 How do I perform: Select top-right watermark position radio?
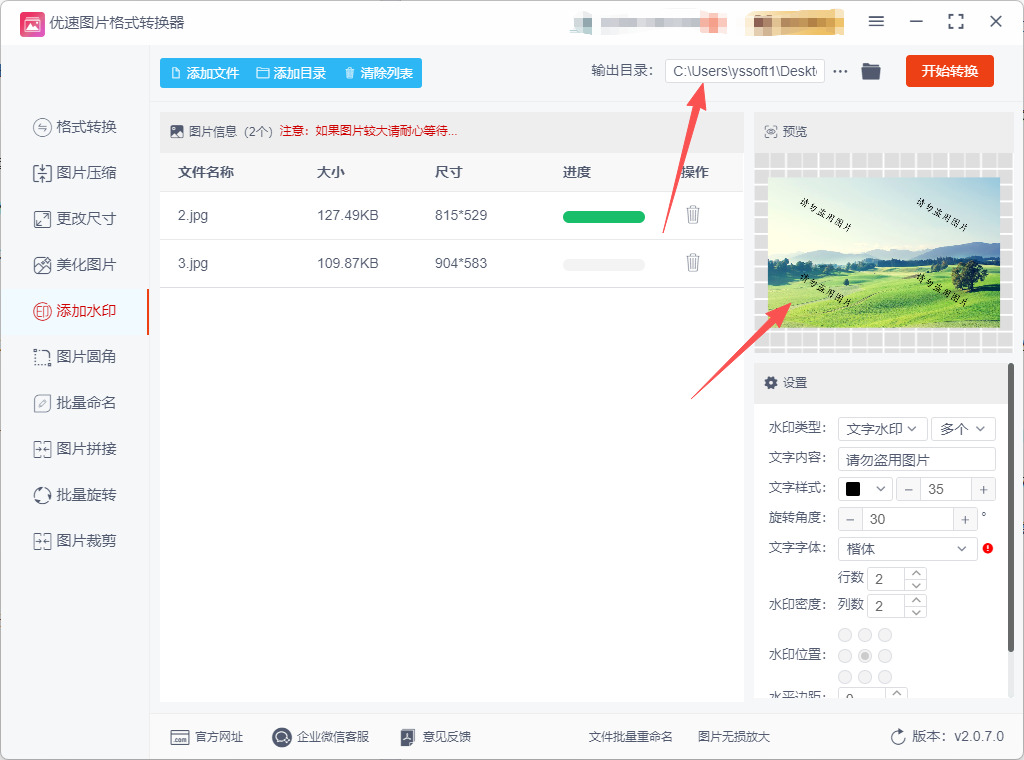coord(885,635)
